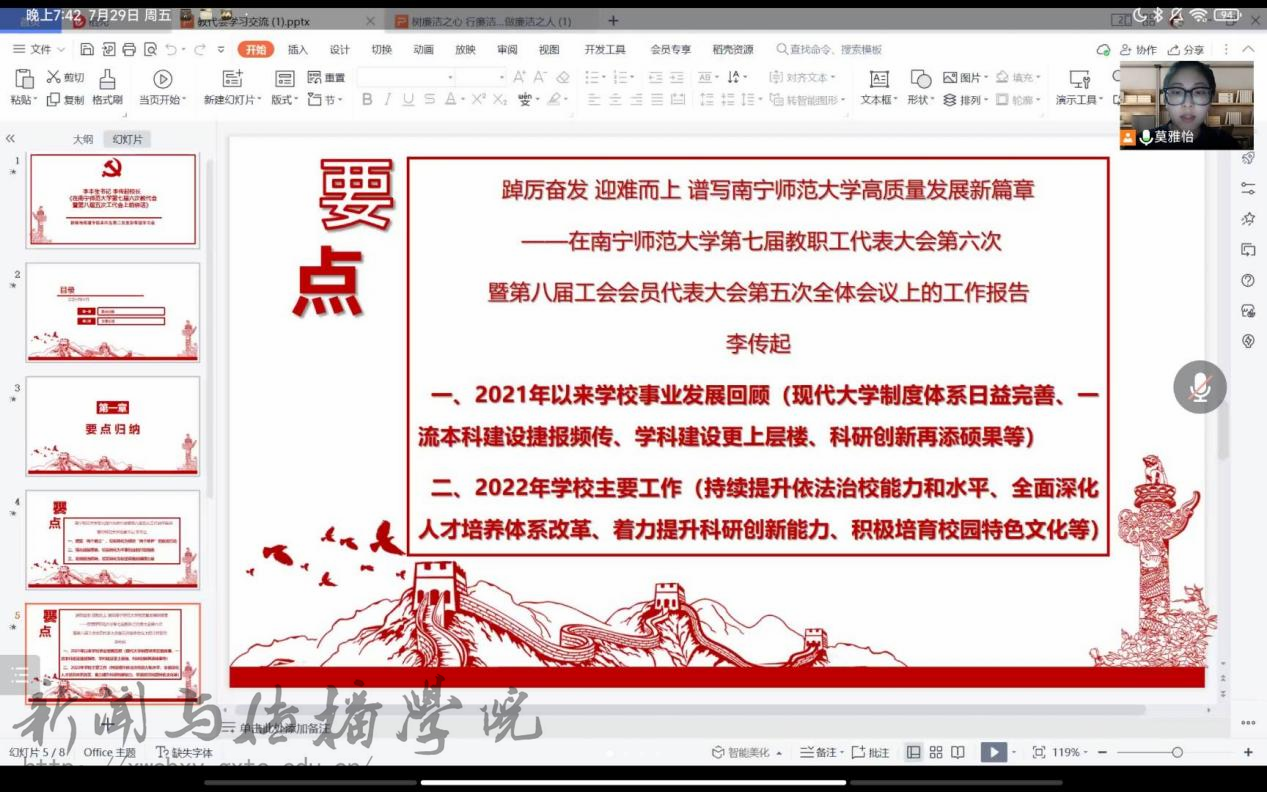Open the 开发工具 Developer Tools tab
This screenshot has height=792, width=1267.
pos(605,49)
